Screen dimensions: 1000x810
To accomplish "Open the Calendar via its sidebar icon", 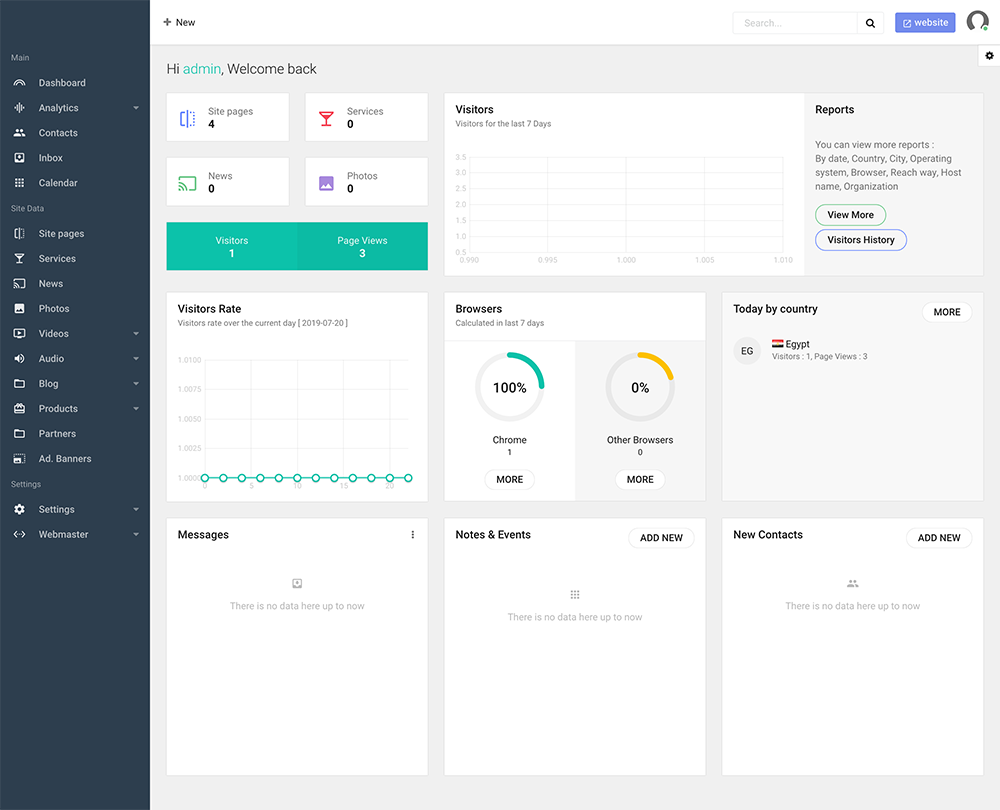I will tap(22, 182).
